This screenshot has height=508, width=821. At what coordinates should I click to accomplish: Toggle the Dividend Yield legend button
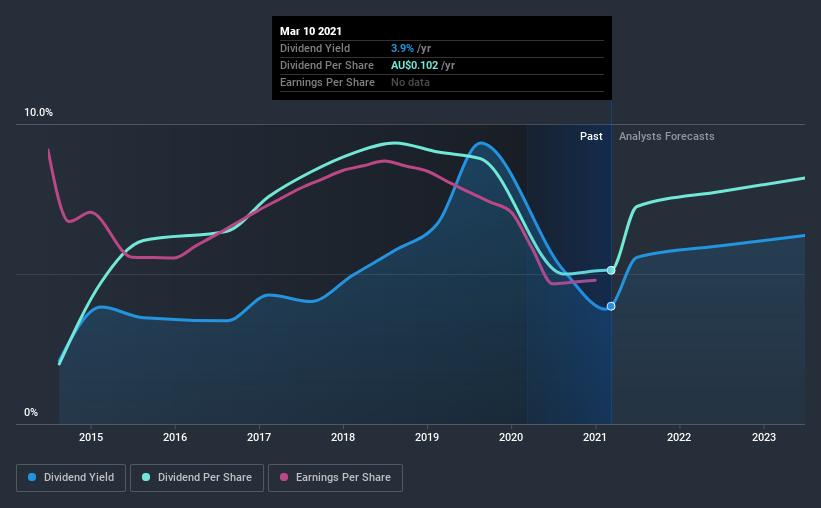click(71, 478)
